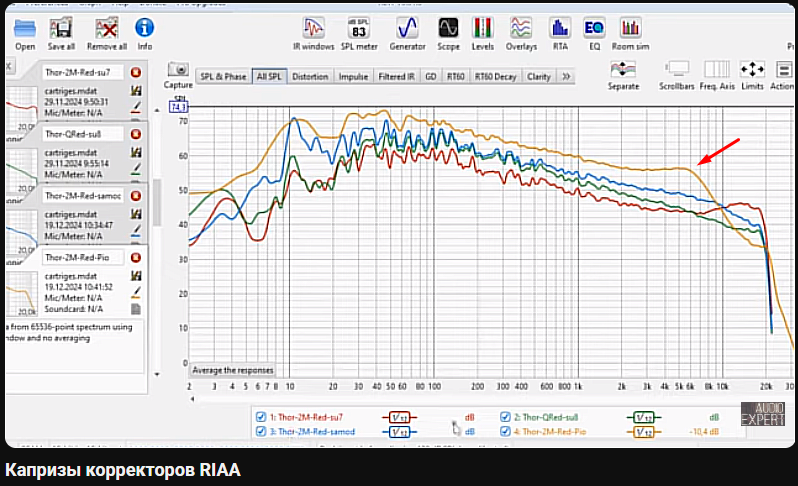Uncheck trace 3: Thor-2M-Red-samod in legend
This screenshot has height=486, width=798.
261,431
